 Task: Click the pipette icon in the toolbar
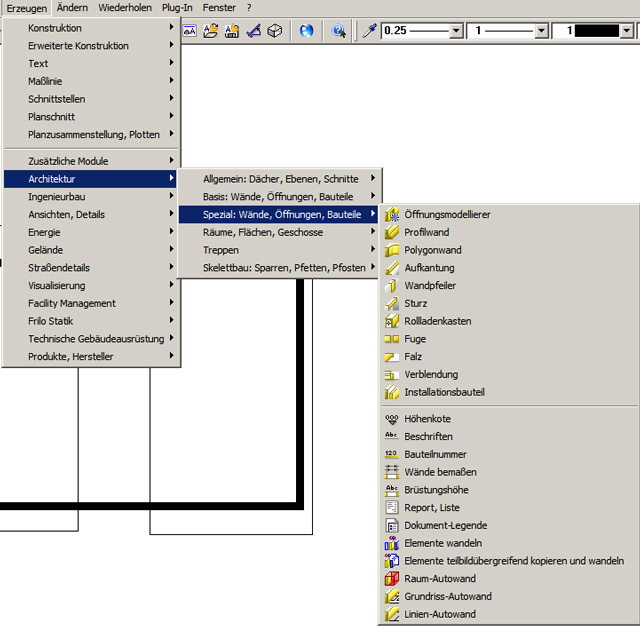point(369,31)
